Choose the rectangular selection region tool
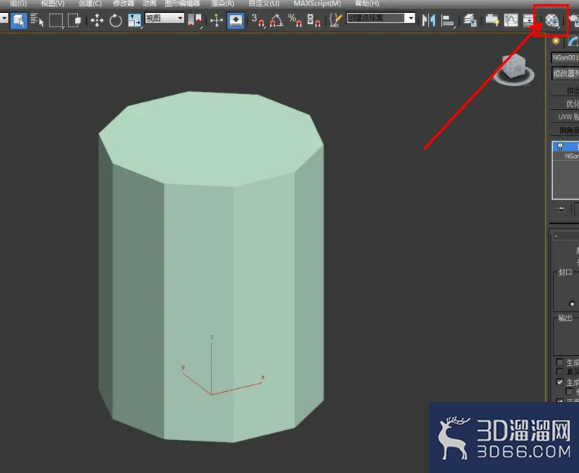 point(56,20)
